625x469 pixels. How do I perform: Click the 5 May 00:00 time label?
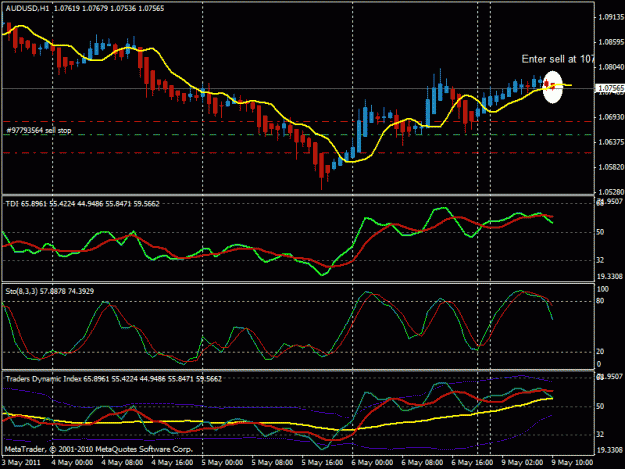tap(222, 463)
